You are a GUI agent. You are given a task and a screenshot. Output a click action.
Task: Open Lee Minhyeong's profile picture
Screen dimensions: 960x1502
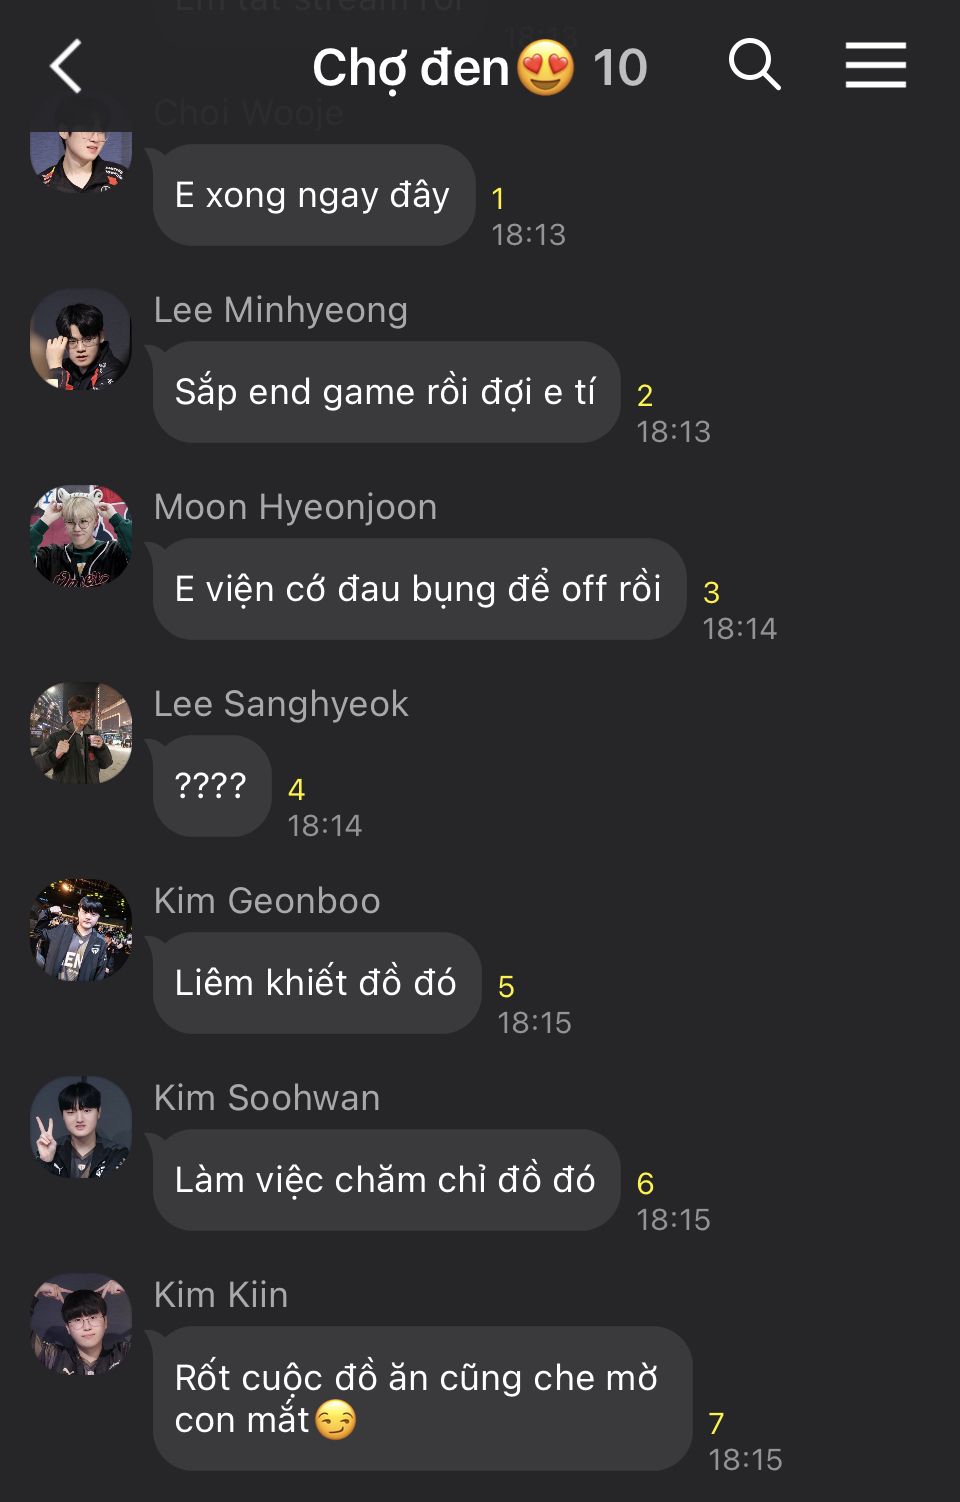point(81,340)
